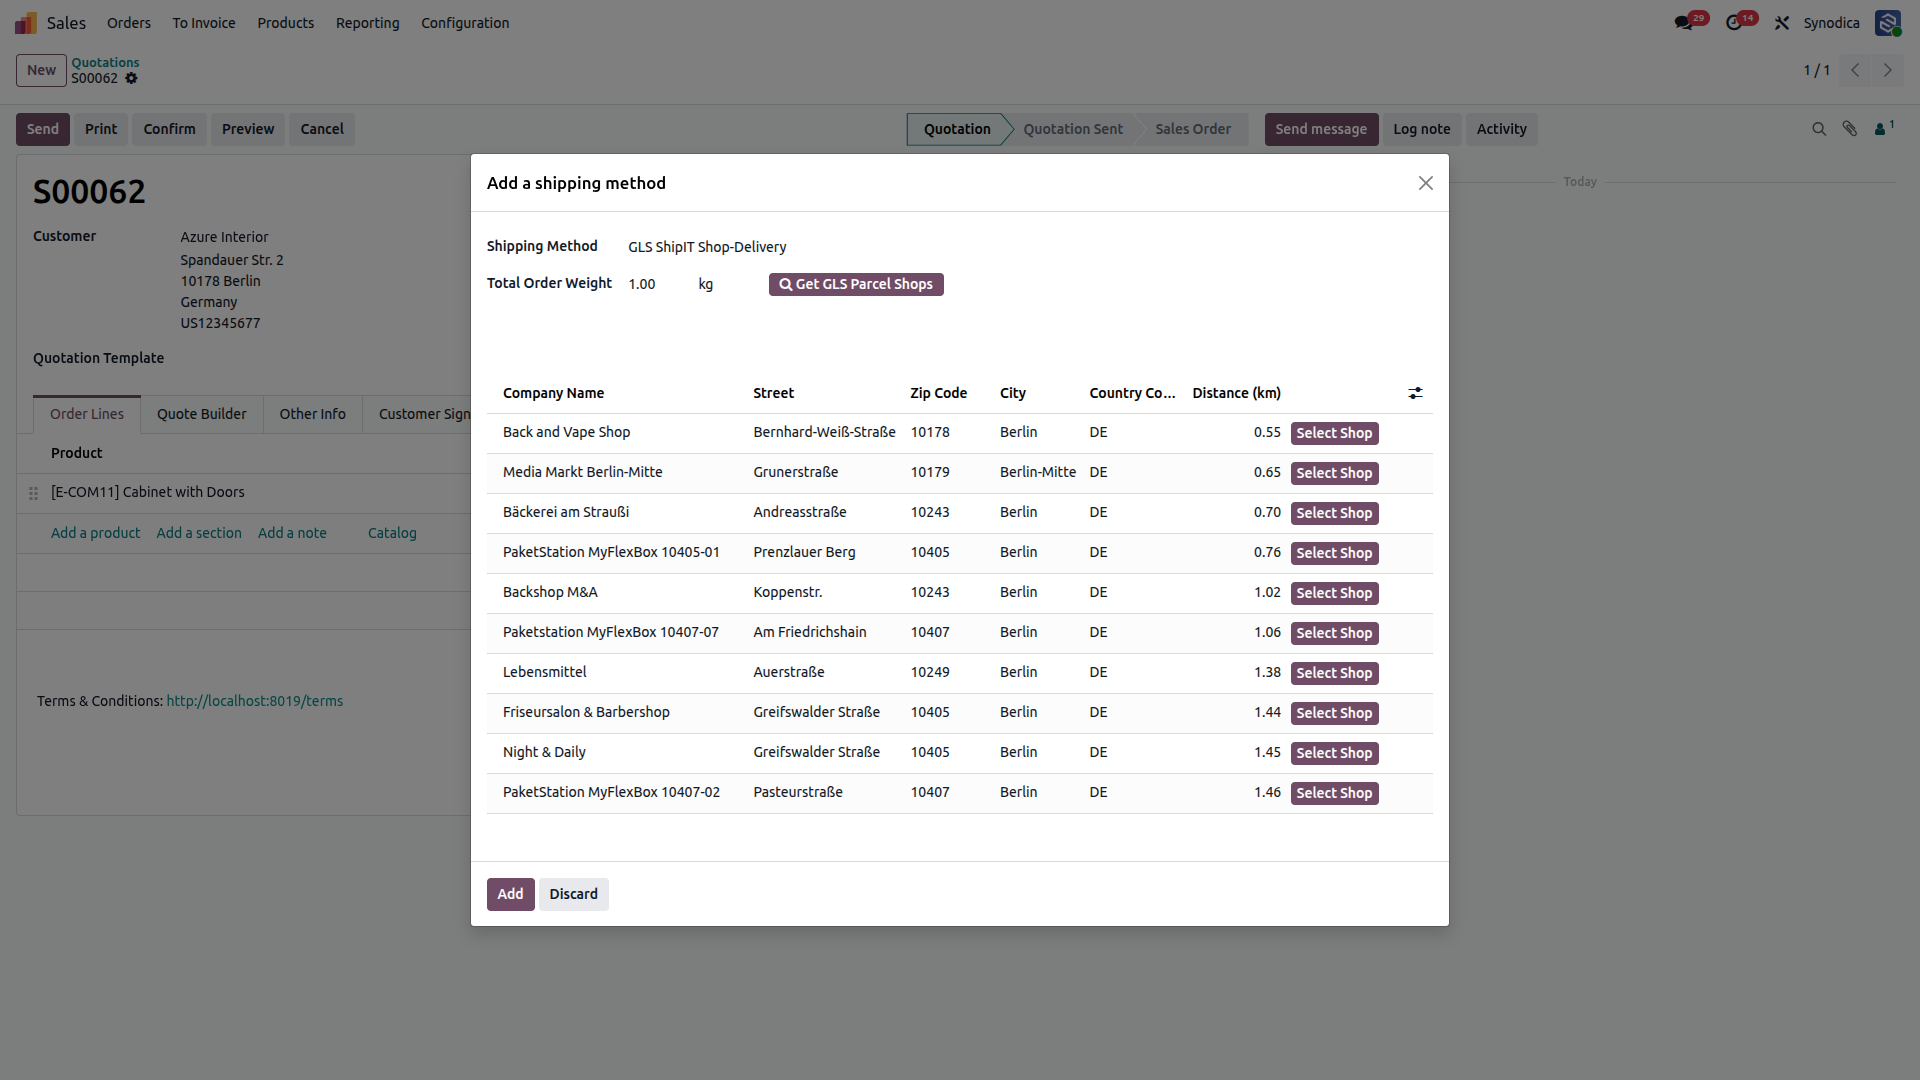Click Get GLS Parcel Shops button
Screen dimensions: 1920x1080
click(856, 284)
